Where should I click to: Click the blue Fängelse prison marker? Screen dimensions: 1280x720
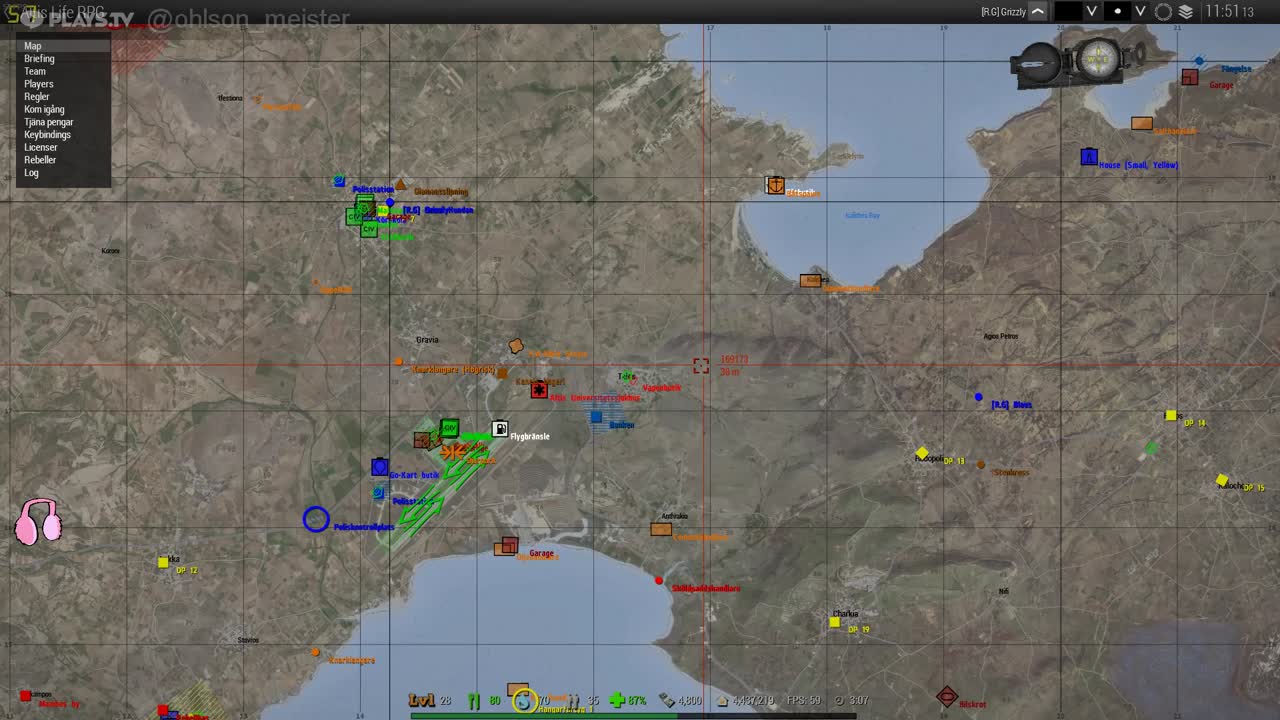click(1199, 62)
